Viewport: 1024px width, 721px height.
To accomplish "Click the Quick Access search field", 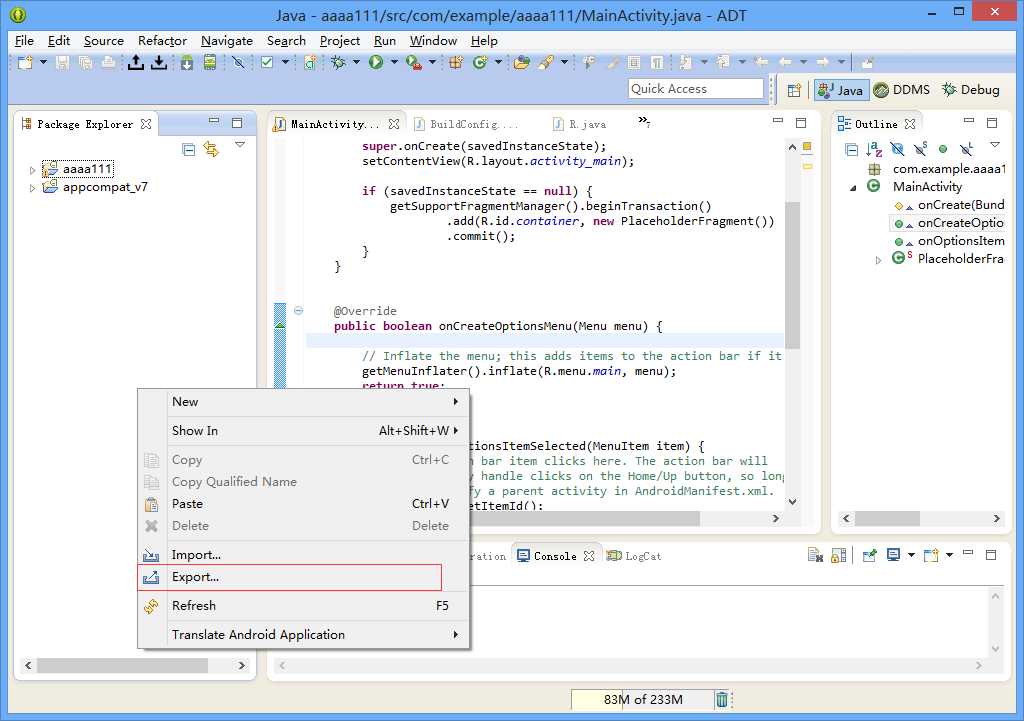I will [x=696, y=89].
